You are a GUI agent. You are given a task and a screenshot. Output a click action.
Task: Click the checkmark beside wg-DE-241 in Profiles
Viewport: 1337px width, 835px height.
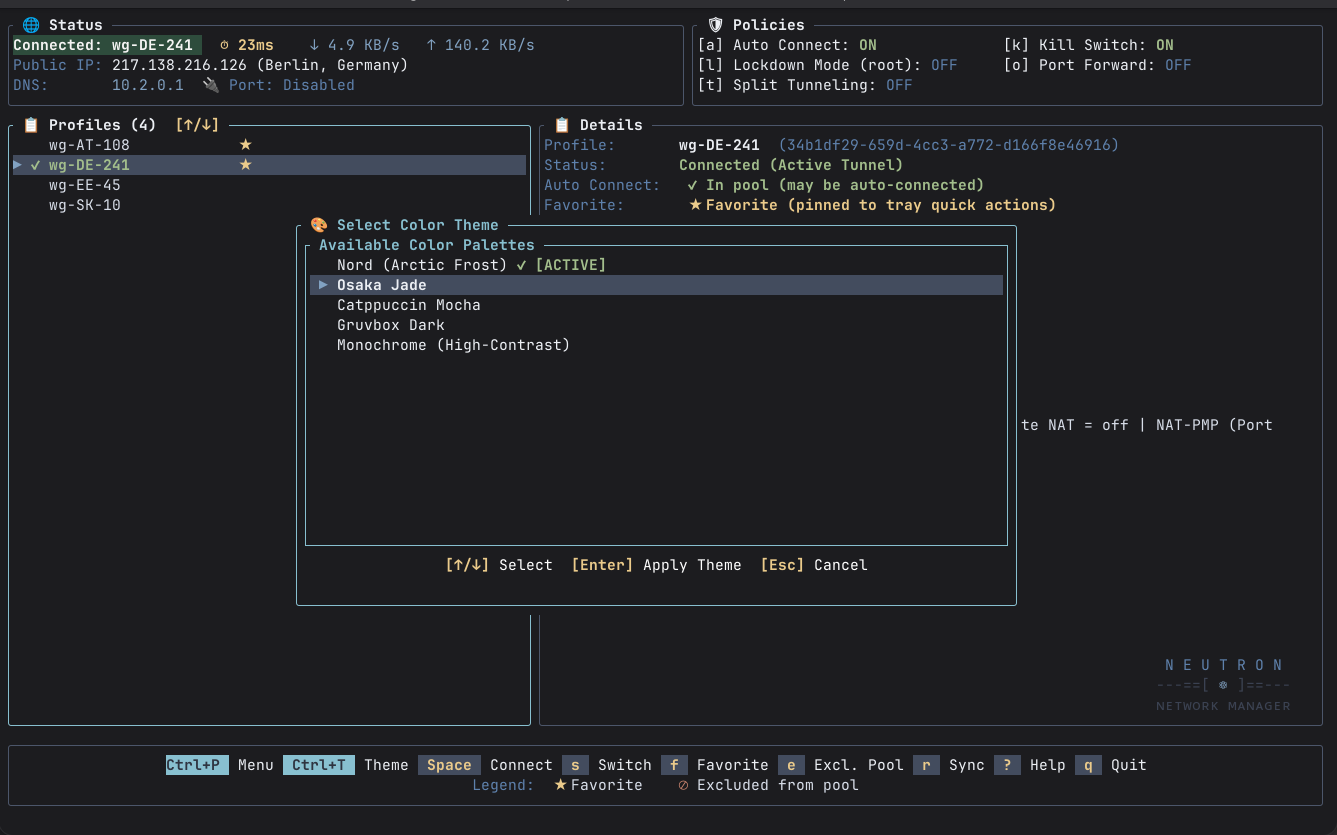coord(36,165)
